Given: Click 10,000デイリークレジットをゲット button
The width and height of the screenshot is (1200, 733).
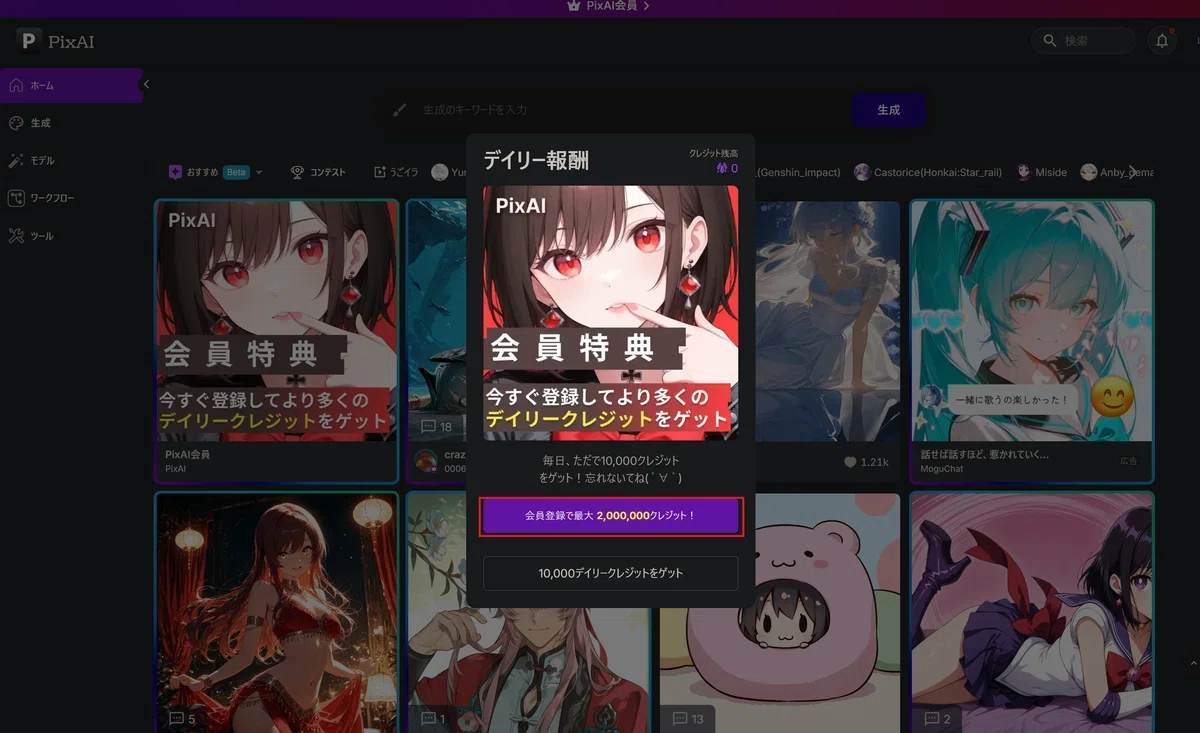Looking at the screenshot, I should click(x=611, y=574).
